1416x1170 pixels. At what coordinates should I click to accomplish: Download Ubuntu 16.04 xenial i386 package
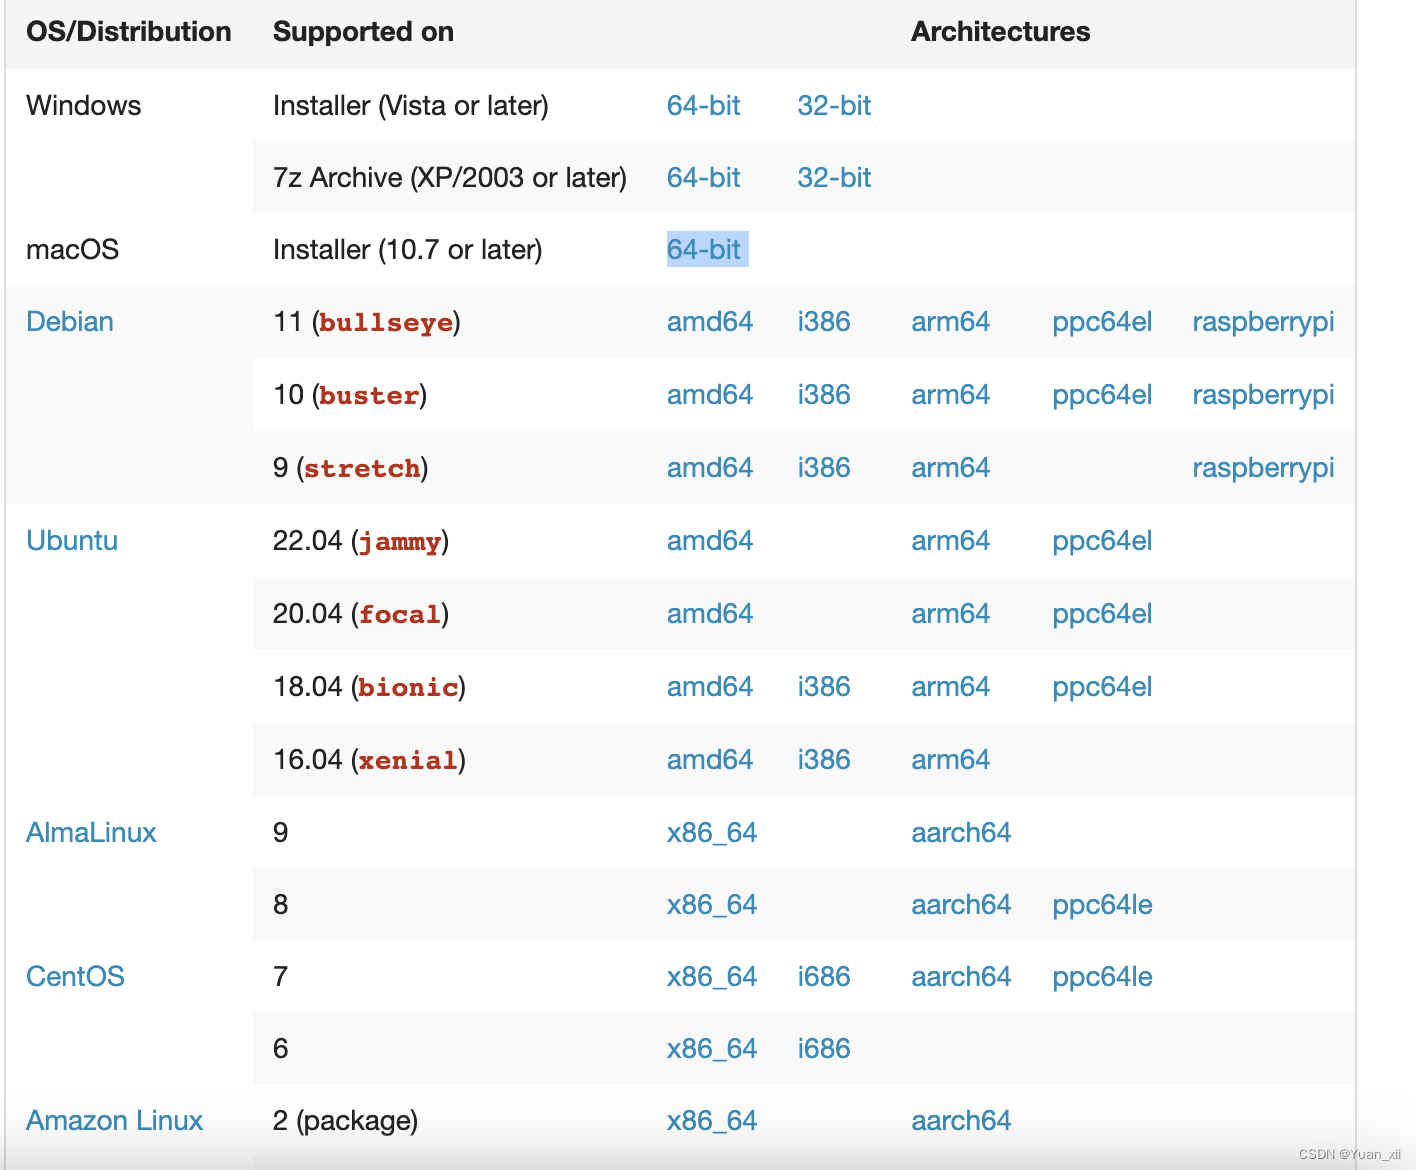(x=824, y=760)
